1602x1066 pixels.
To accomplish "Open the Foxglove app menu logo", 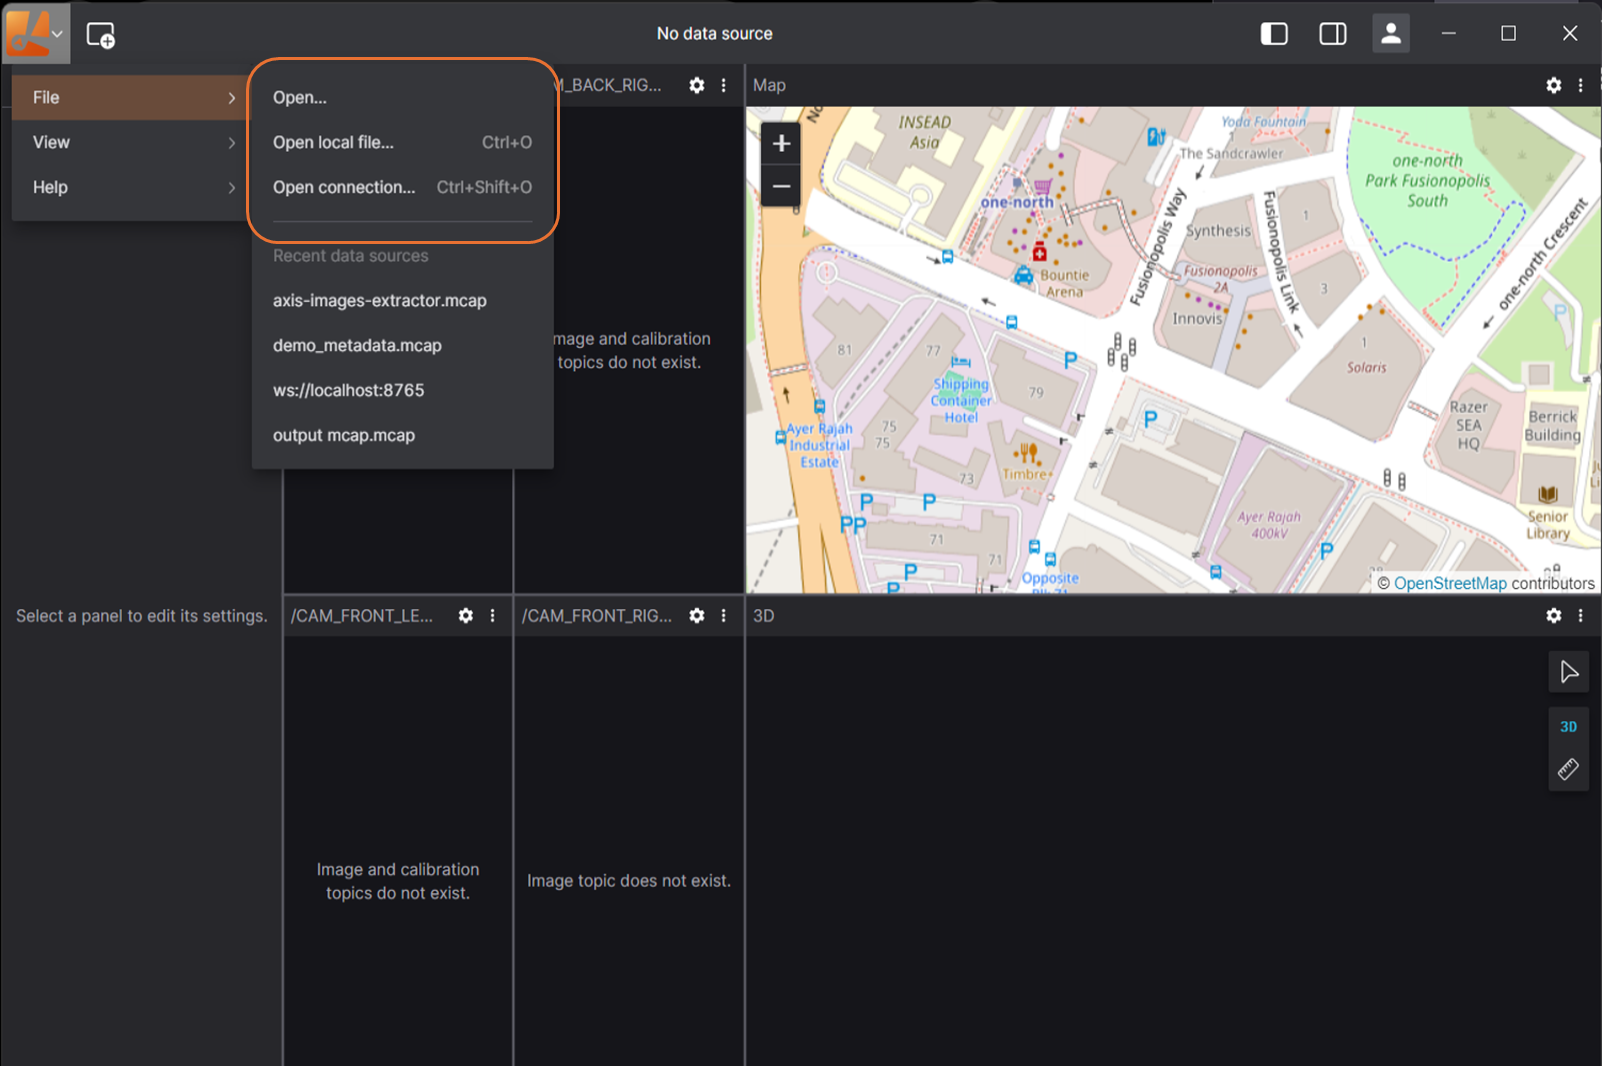I will (x=27, y=32).
